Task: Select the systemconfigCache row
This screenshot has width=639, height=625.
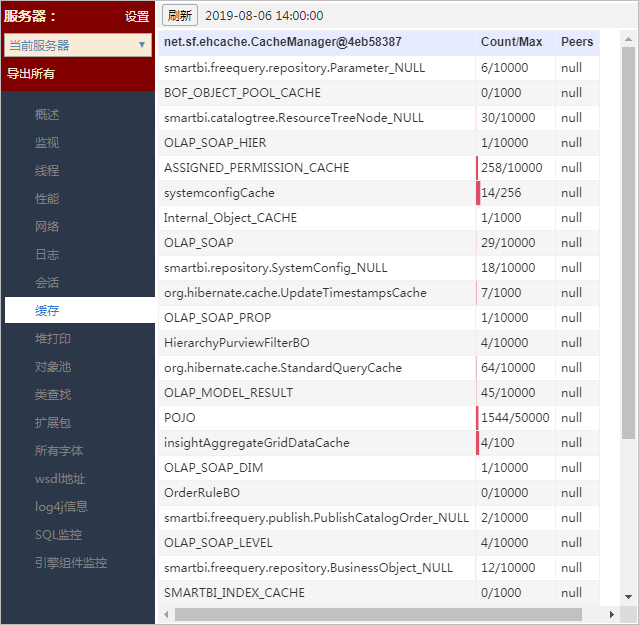Action: click(x=379, y=193)
